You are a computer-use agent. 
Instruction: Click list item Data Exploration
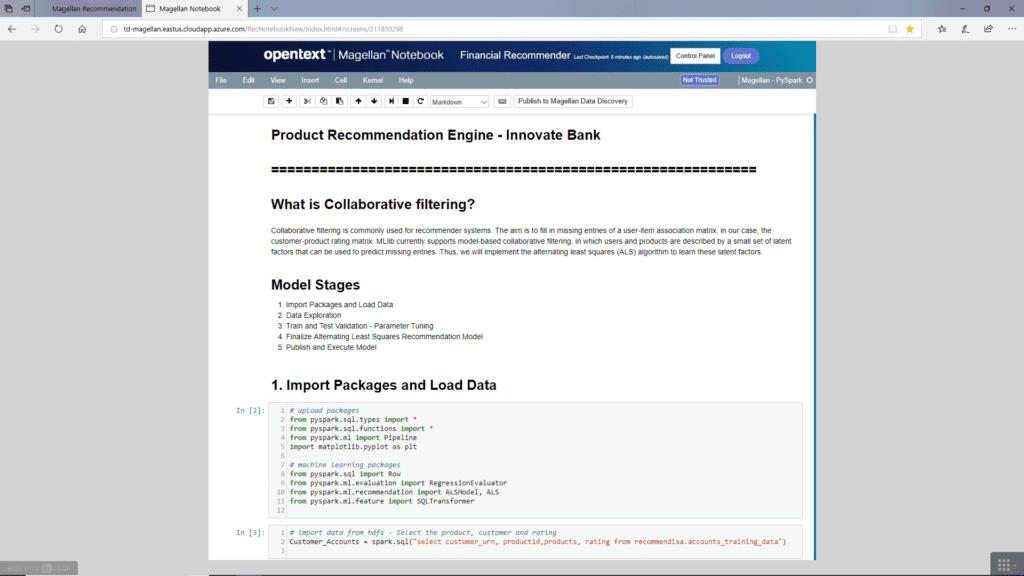coord(313,315)
